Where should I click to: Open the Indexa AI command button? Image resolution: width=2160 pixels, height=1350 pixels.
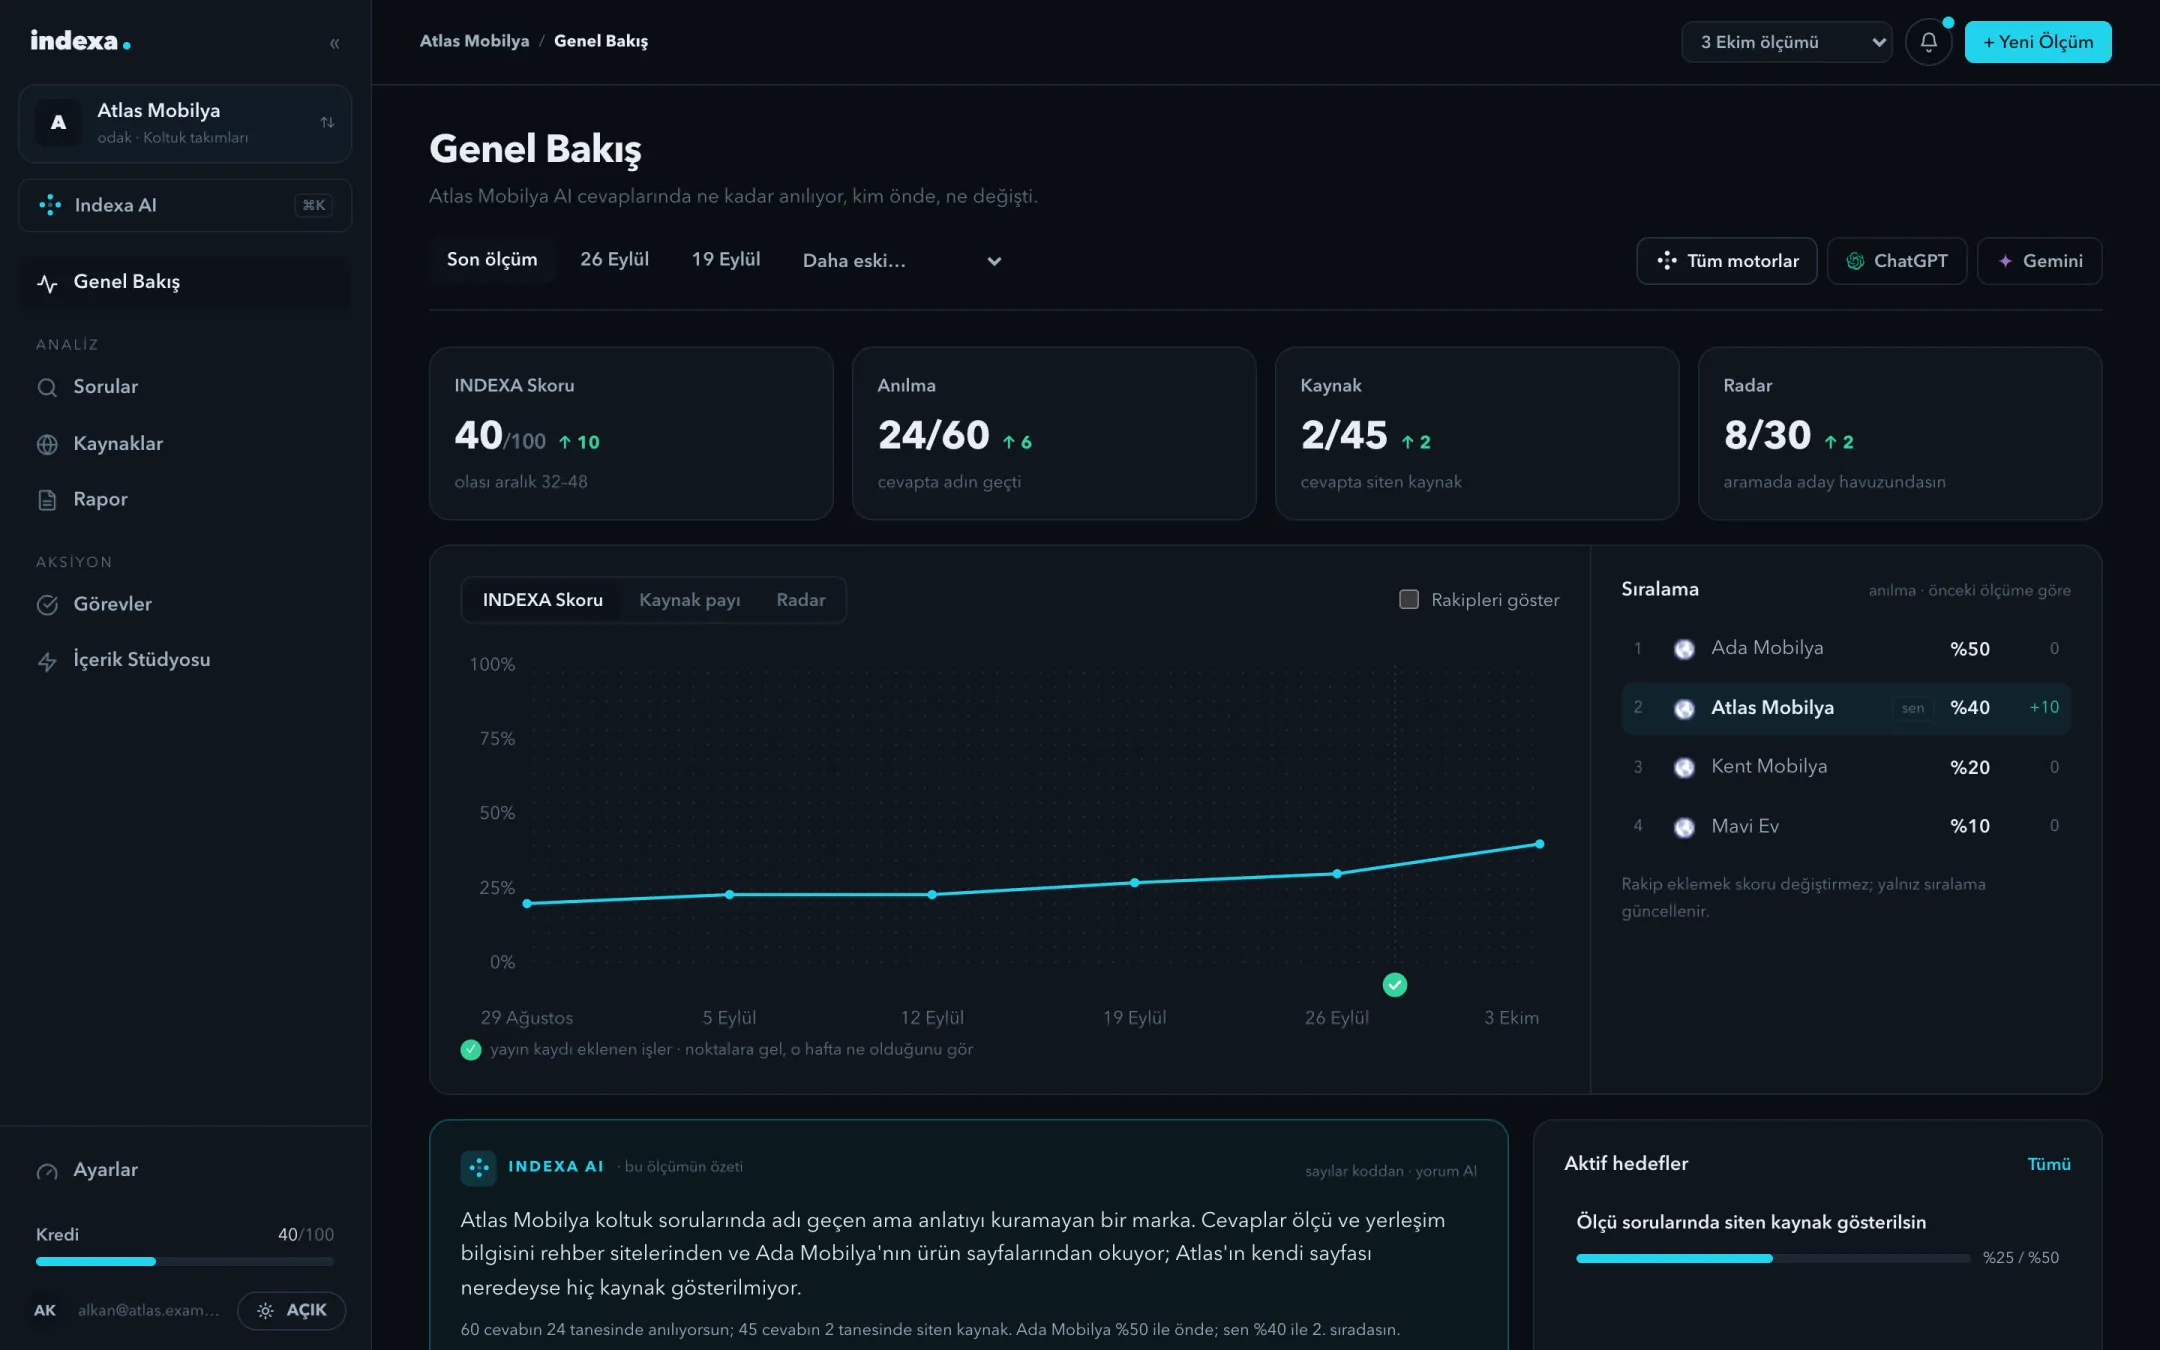pos(185,205)
